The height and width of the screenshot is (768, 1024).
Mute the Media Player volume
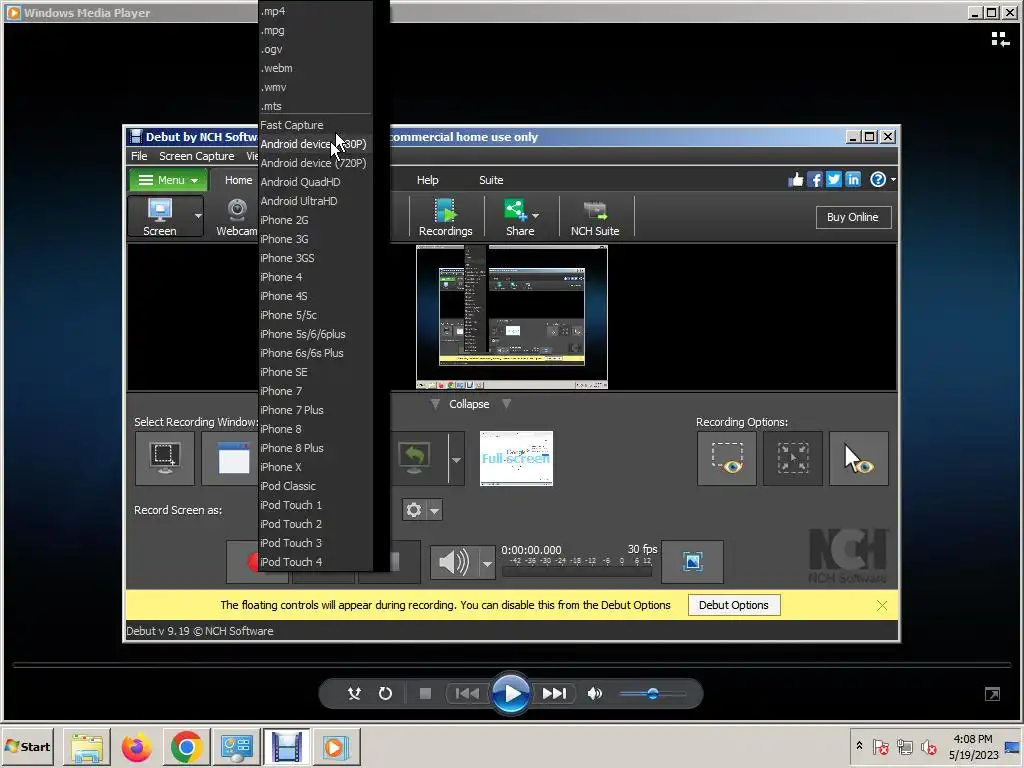[x=594, y=694]
